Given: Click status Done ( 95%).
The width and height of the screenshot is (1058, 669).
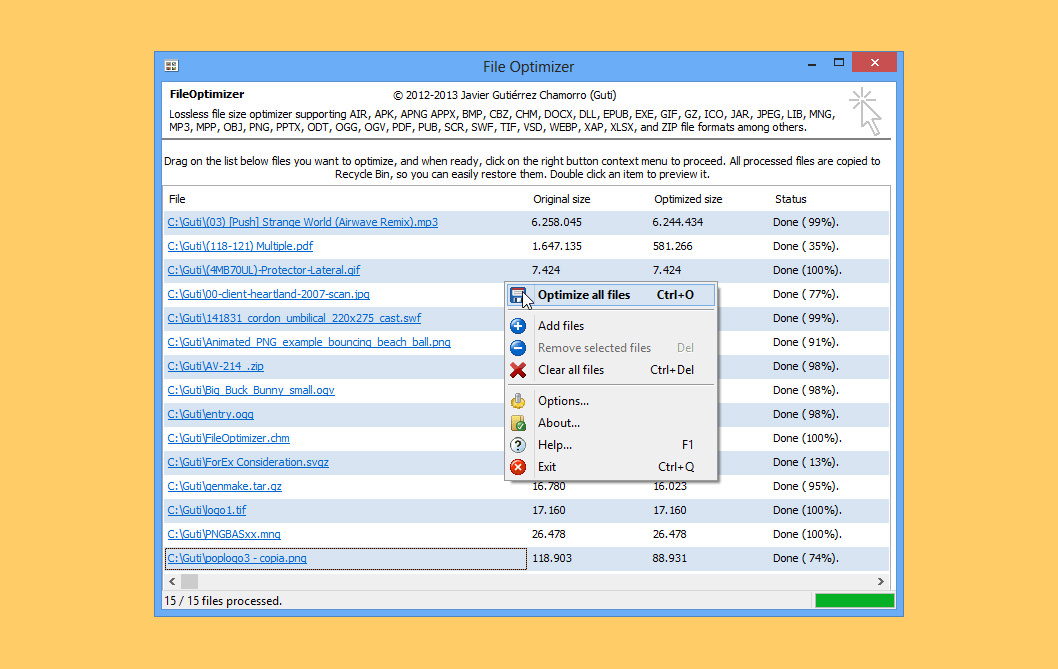Looking at the screenshot, I should (x=806, y=486).
